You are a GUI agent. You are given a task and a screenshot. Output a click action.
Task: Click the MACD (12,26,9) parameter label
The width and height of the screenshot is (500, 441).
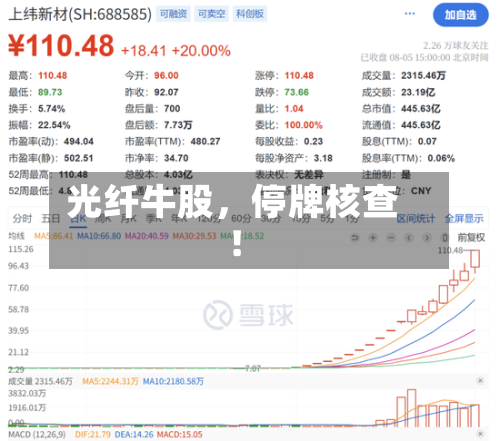click(x=37, y=434)
